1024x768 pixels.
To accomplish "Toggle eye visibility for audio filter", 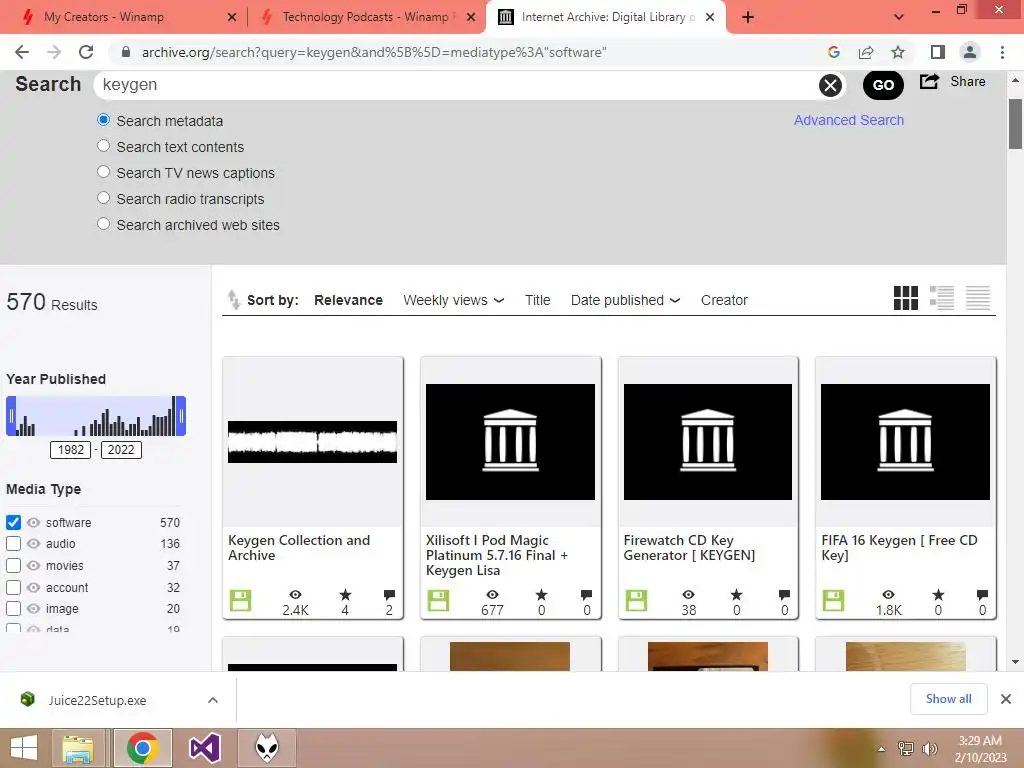I will coord(33,543).
